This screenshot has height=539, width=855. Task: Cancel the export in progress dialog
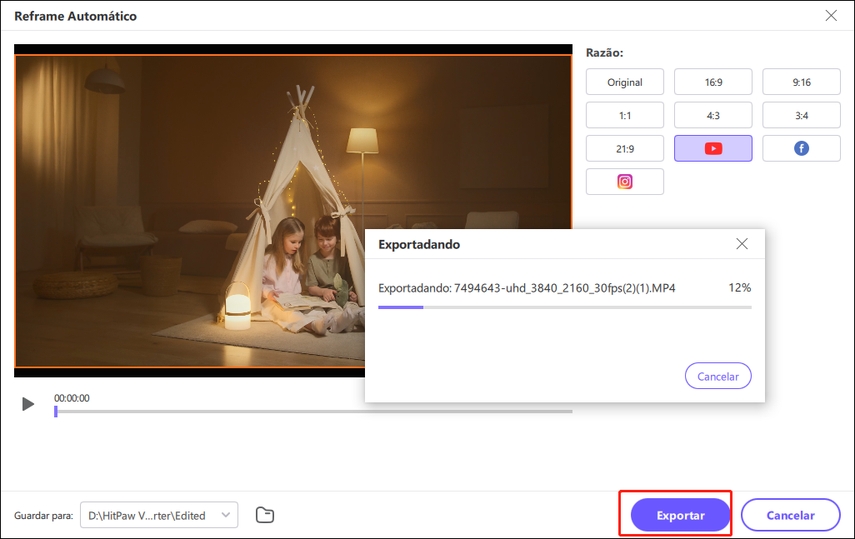[x=718, y=376]
